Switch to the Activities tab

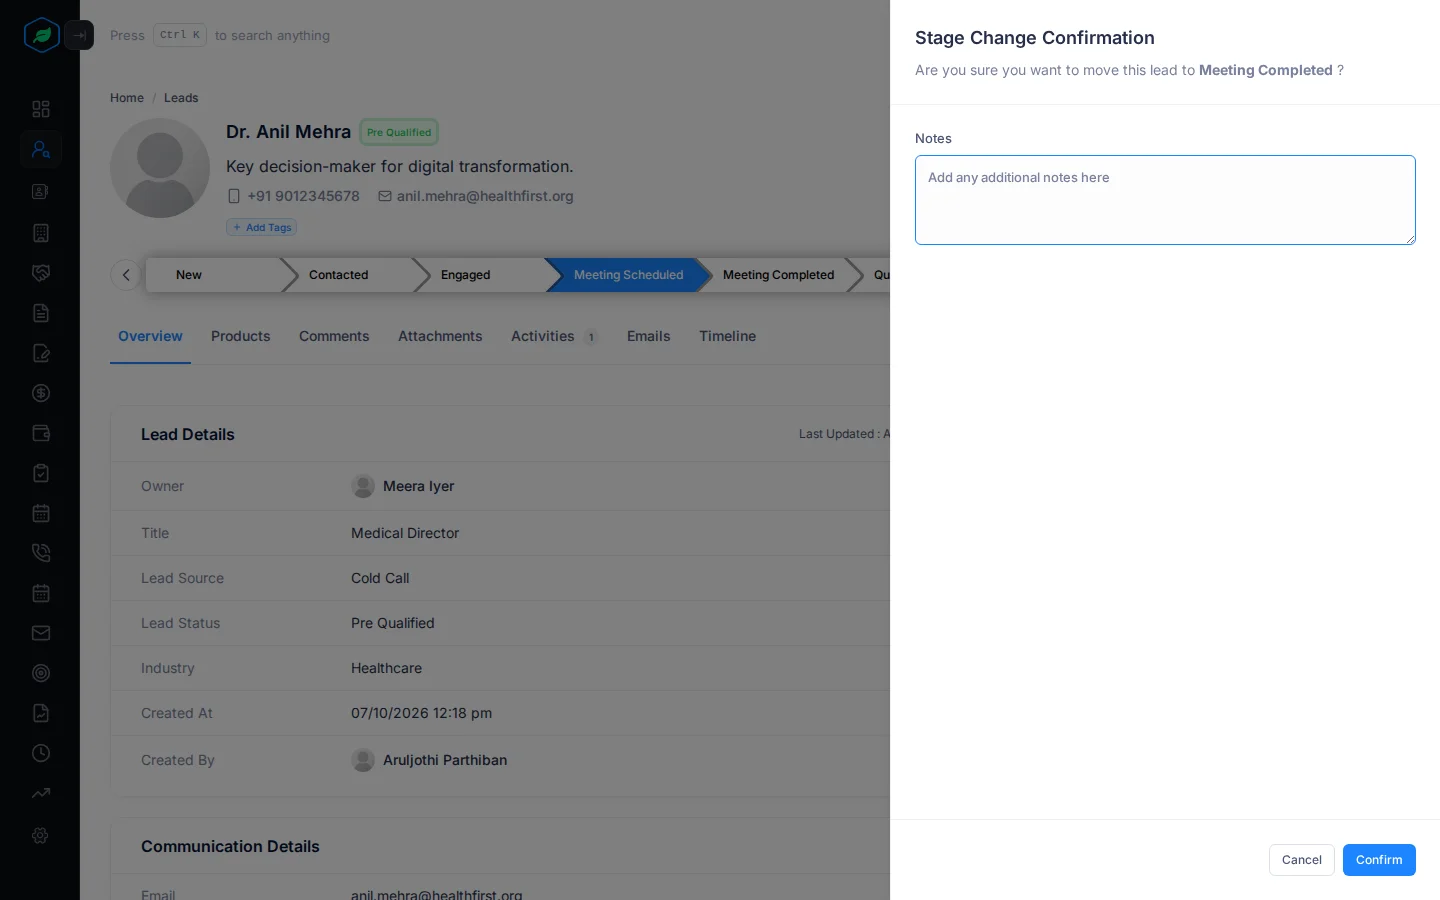[554, 336]
